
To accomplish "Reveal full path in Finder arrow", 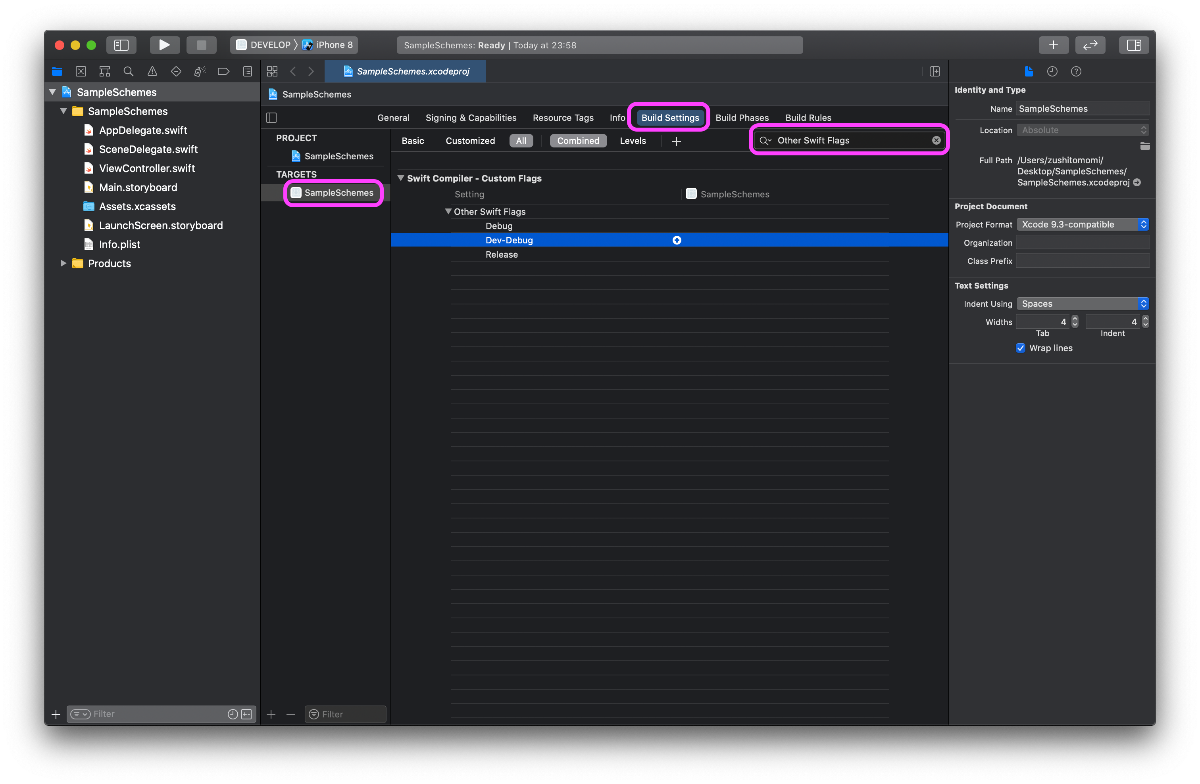I will pos(1137,183).
